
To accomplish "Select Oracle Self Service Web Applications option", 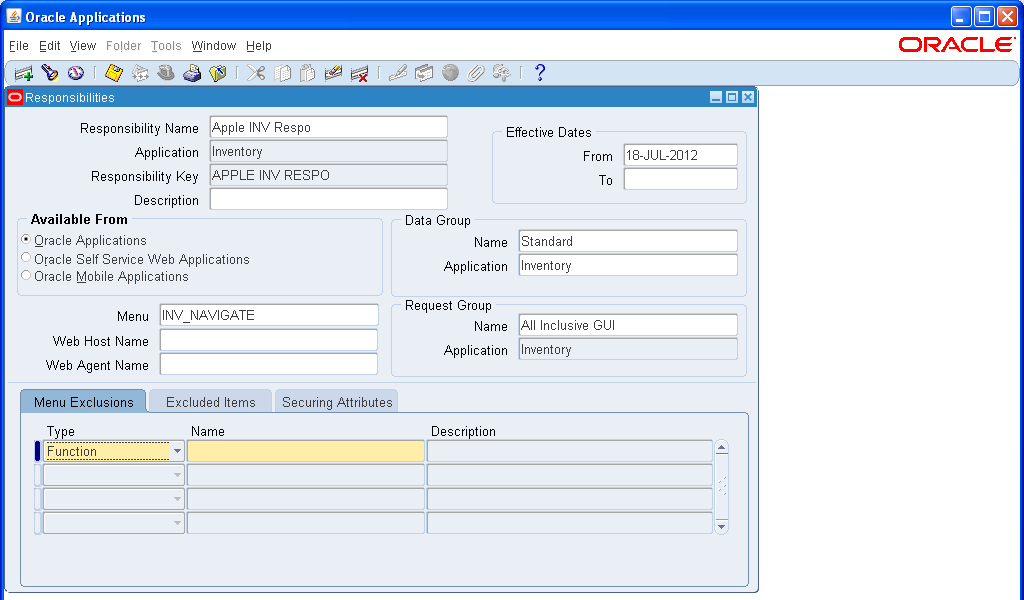I will pos(25,258).
